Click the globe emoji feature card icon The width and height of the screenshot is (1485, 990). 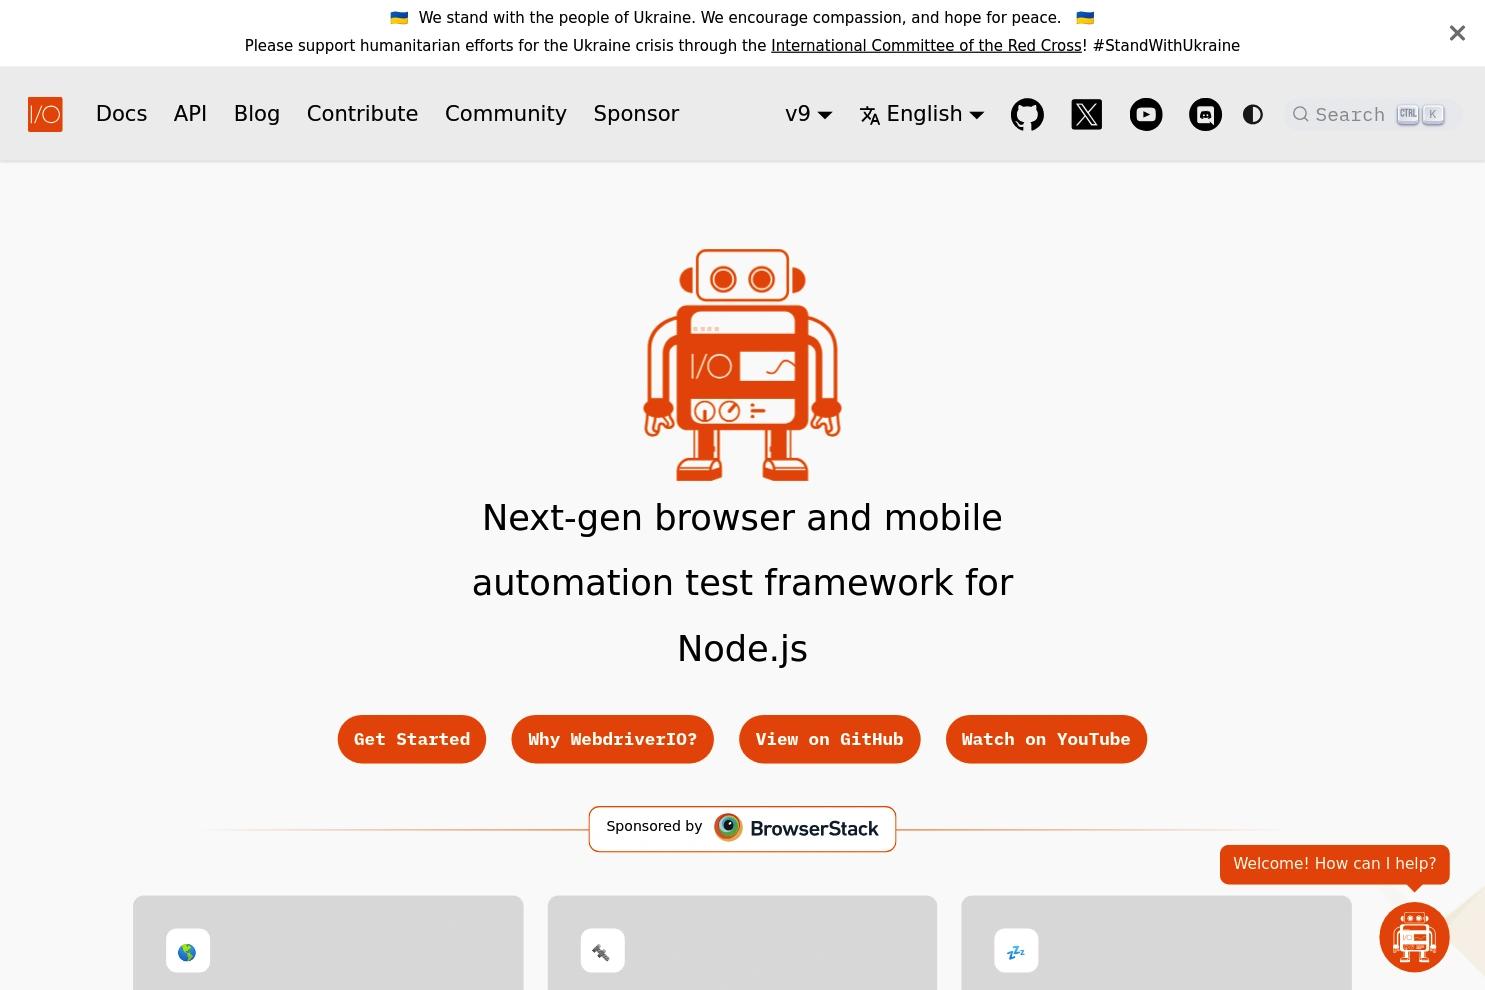(x=188, y=951)
